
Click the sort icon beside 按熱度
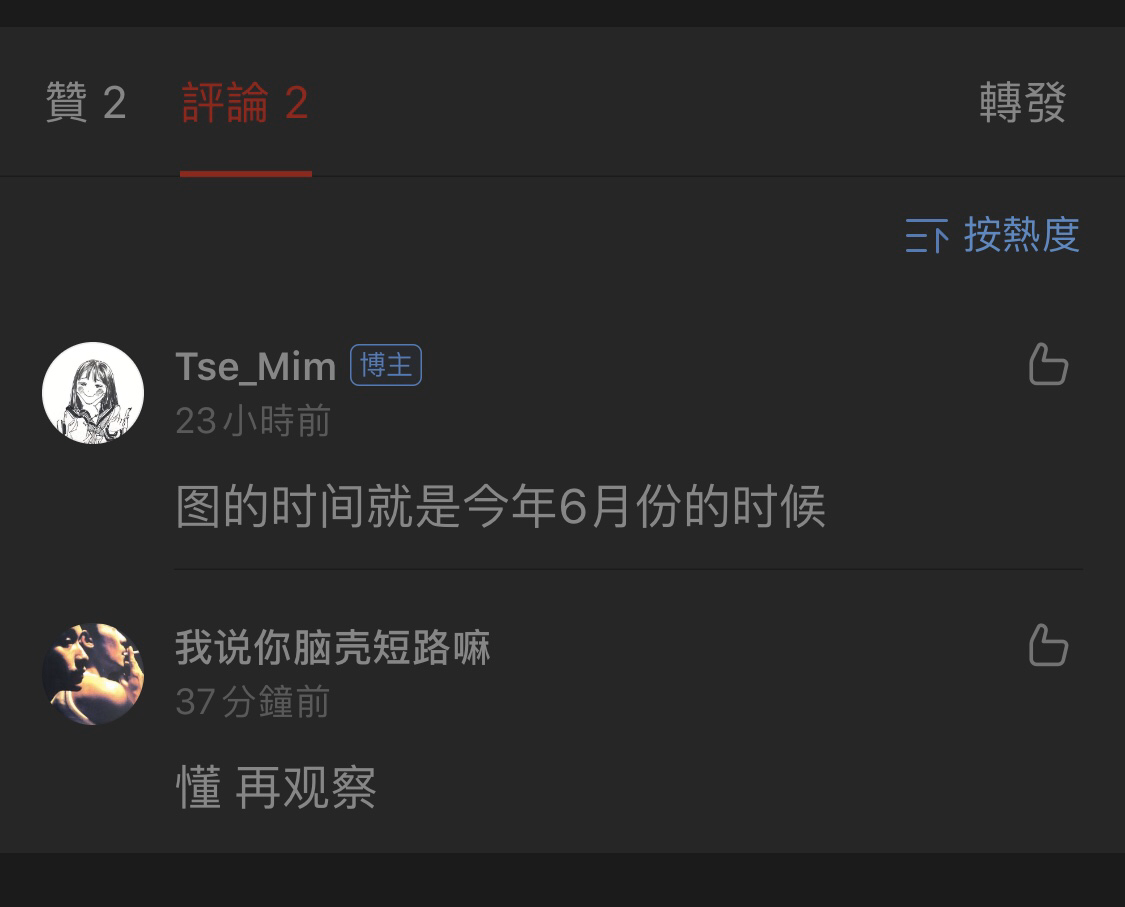click(x=926, y=235)
